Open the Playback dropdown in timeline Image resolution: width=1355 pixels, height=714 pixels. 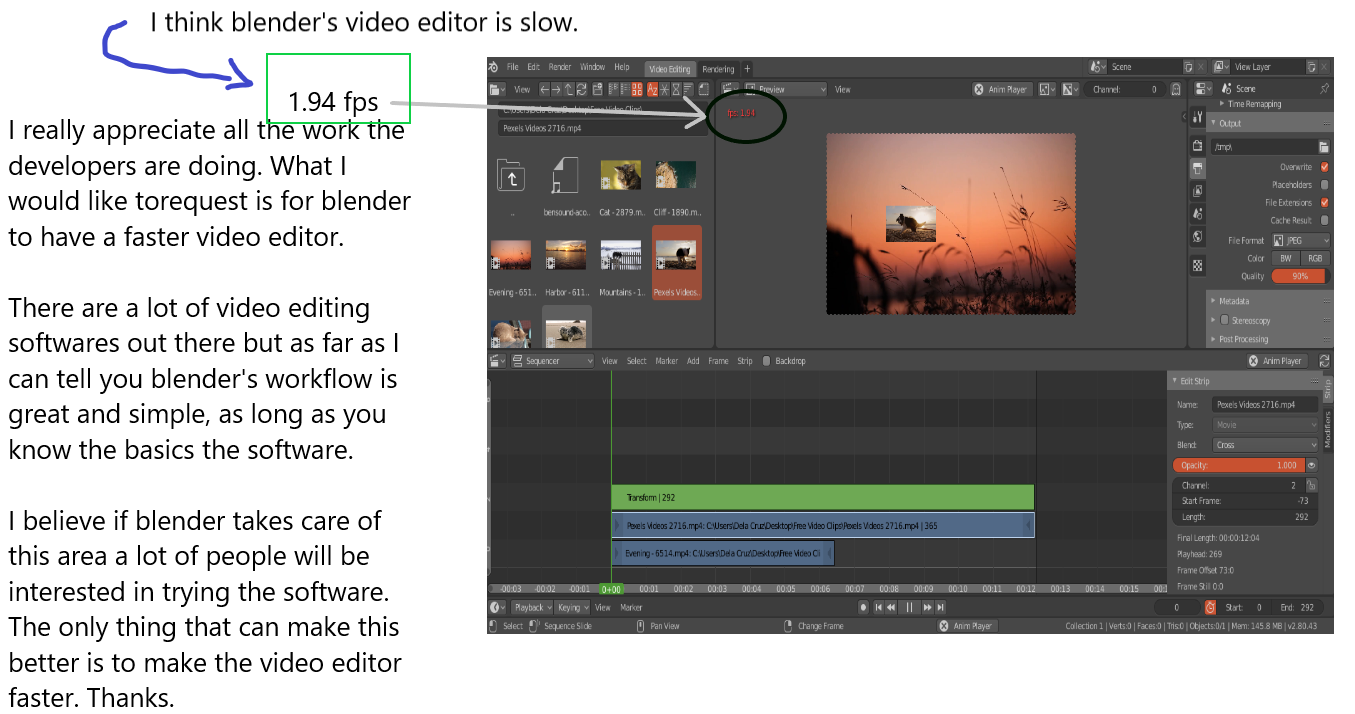(x=532, y=607)
